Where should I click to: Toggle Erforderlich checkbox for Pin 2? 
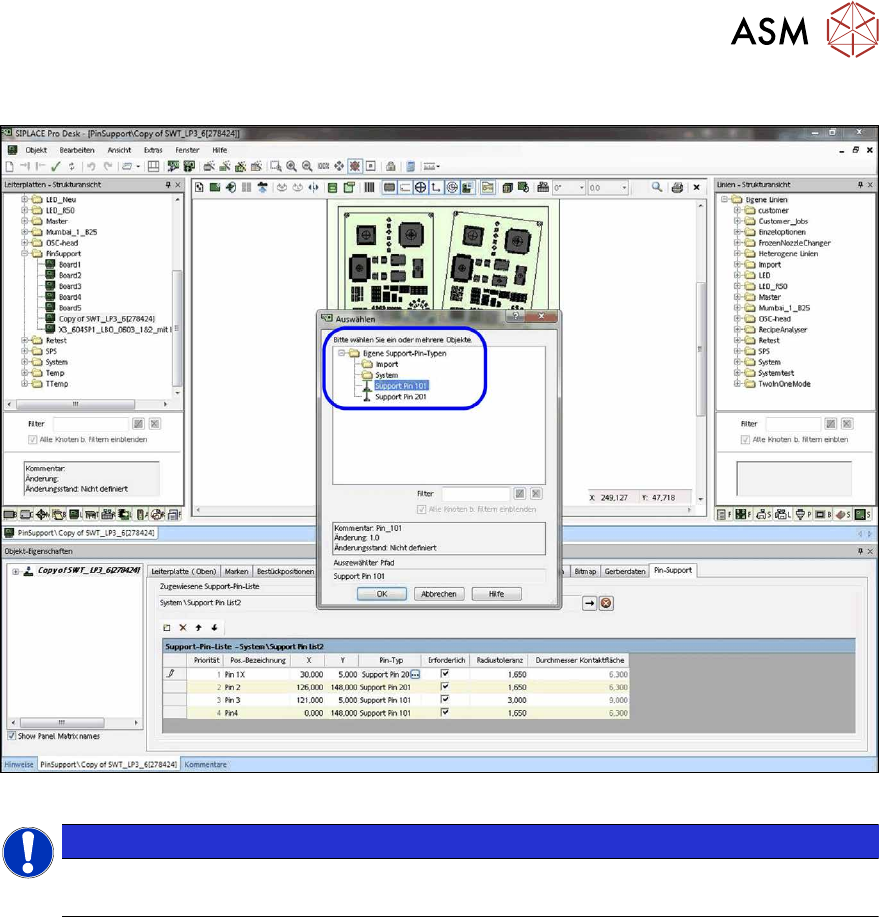445,687
